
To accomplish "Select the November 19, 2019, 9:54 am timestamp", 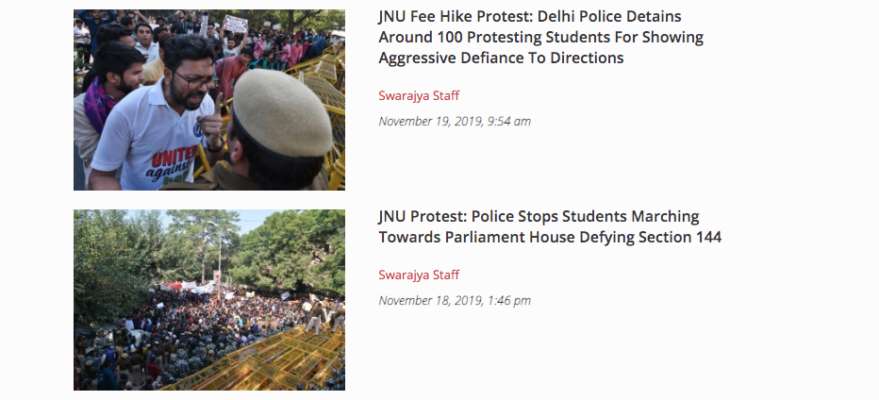I will pyautogui.click(x=455, y=122).
